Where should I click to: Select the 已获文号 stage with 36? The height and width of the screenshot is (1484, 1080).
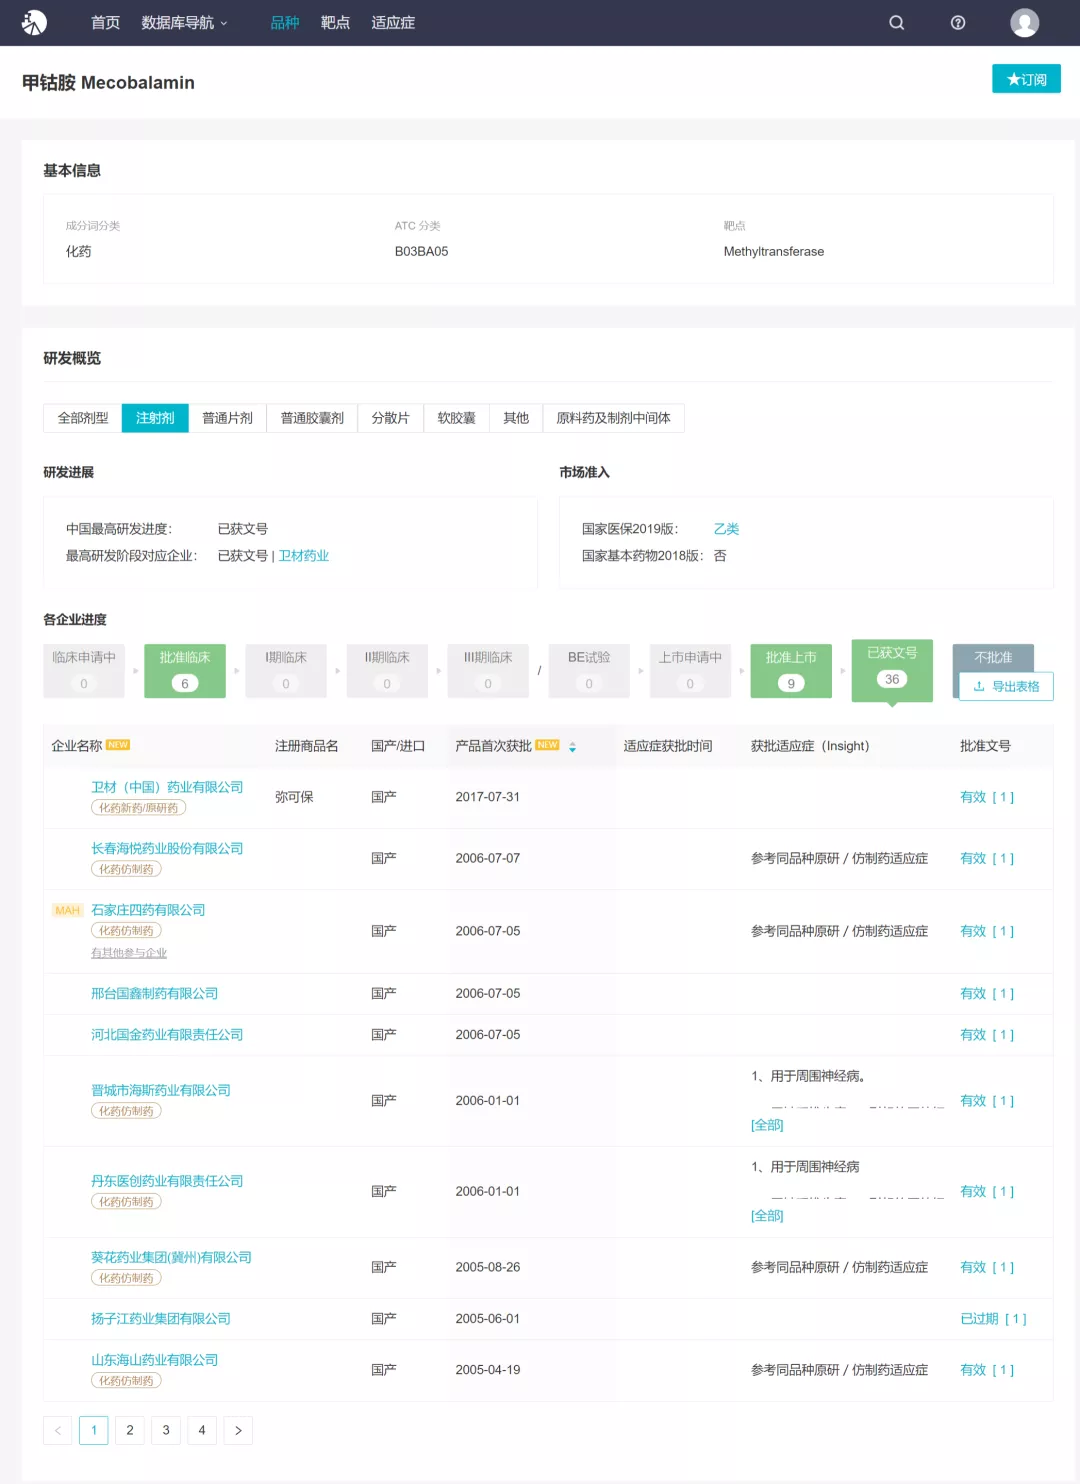tap(892, 670)
